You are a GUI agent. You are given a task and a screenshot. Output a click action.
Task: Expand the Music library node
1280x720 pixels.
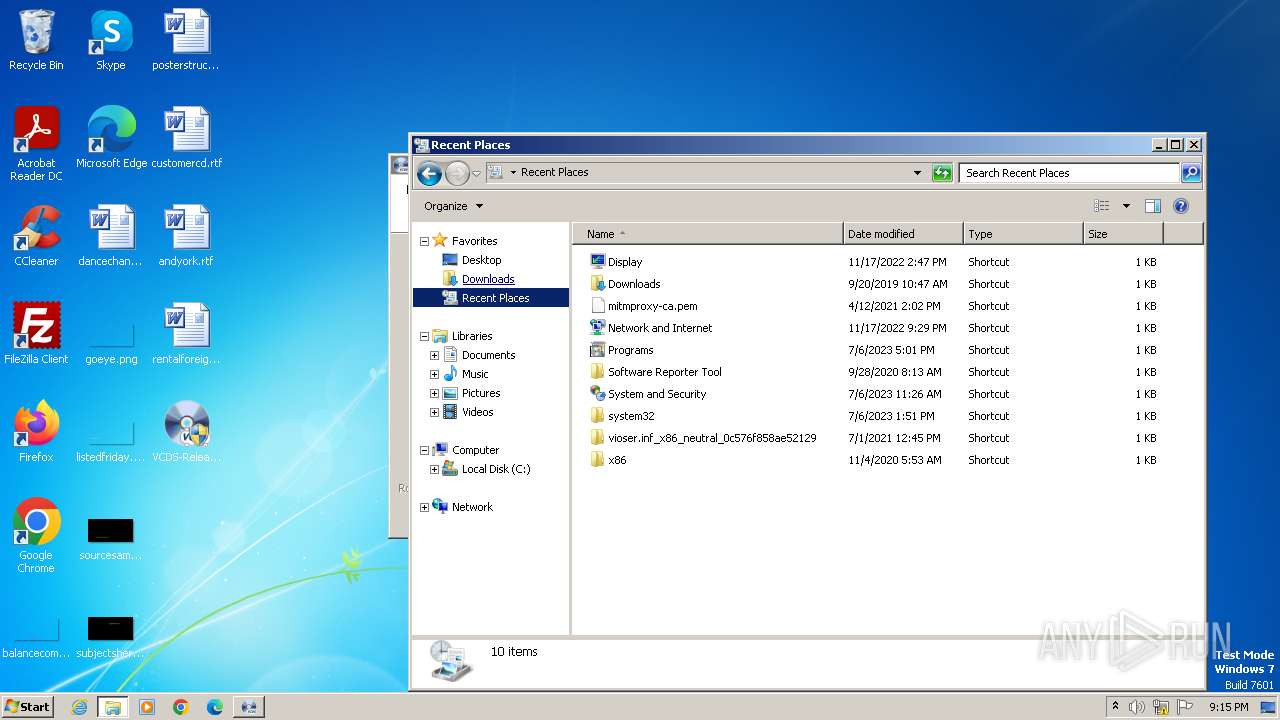point(434,374)
